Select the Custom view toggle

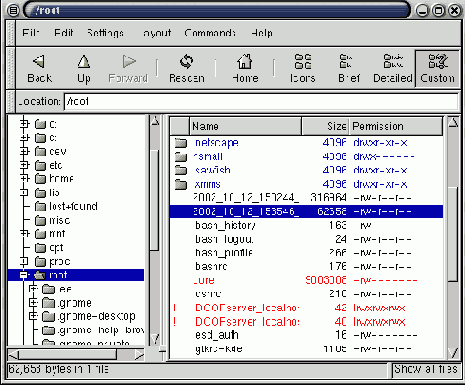[437, 69]
